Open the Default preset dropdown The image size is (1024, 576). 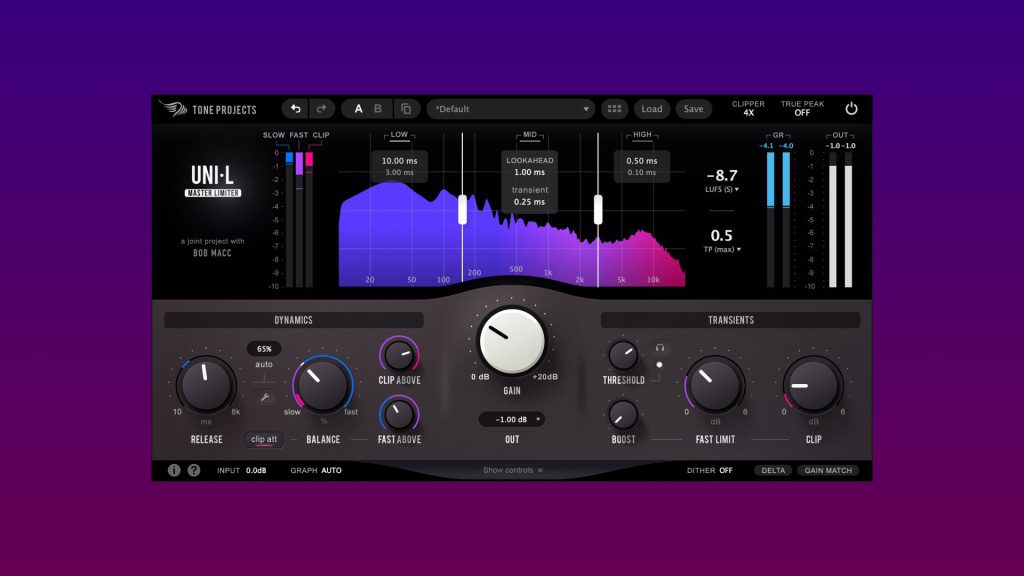point(511,109)
